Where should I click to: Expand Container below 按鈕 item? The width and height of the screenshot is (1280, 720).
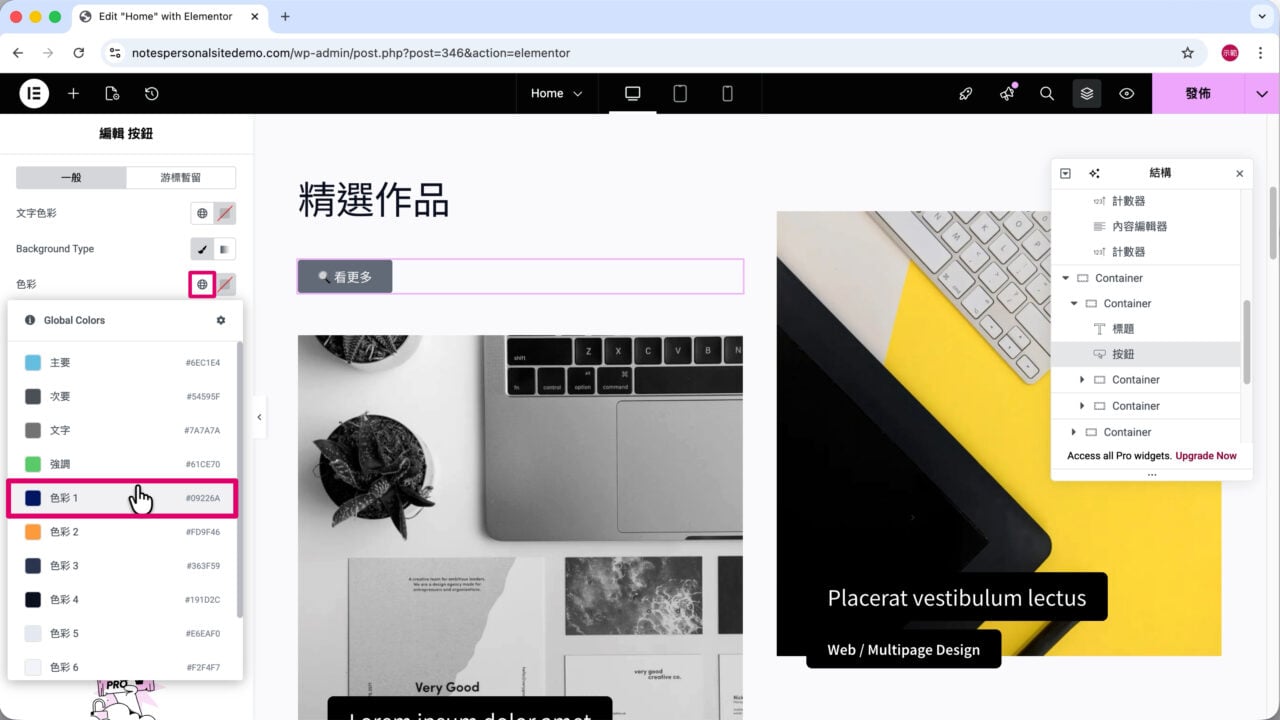tap(1082, 380)
